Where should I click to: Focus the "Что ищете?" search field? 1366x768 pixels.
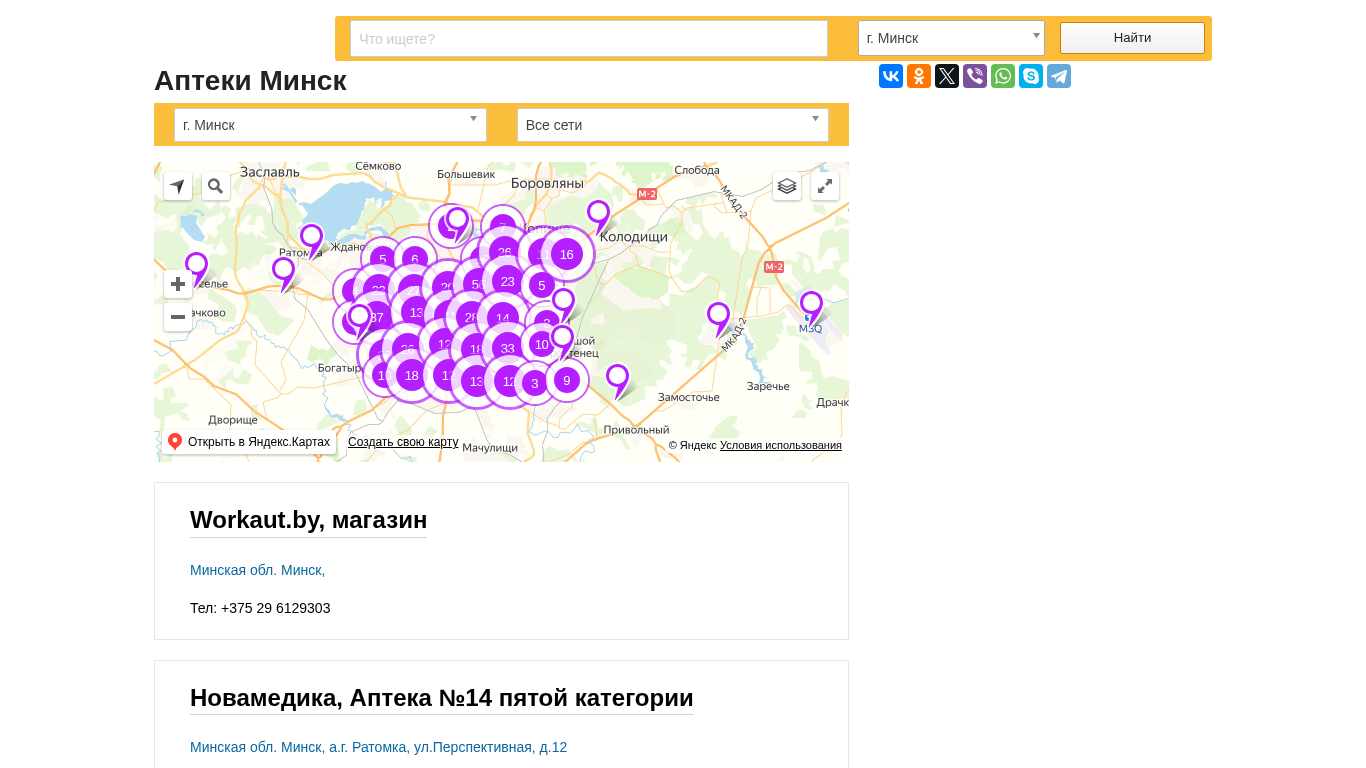[588, 39]
